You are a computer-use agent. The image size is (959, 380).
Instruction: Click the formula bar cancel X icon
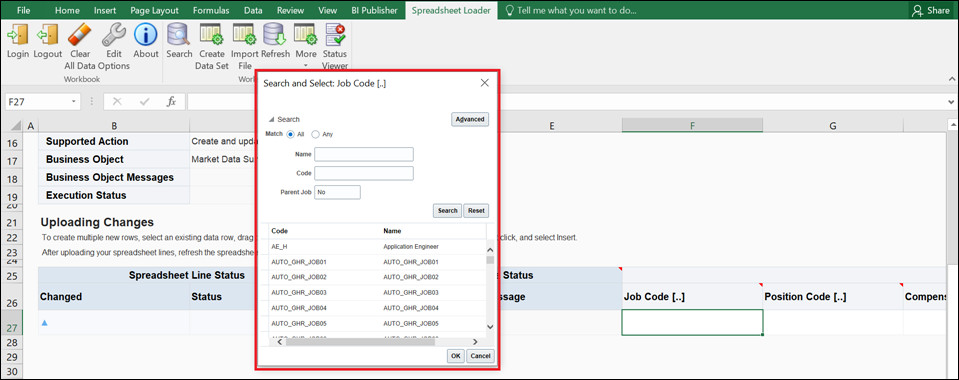pos(118,102)
